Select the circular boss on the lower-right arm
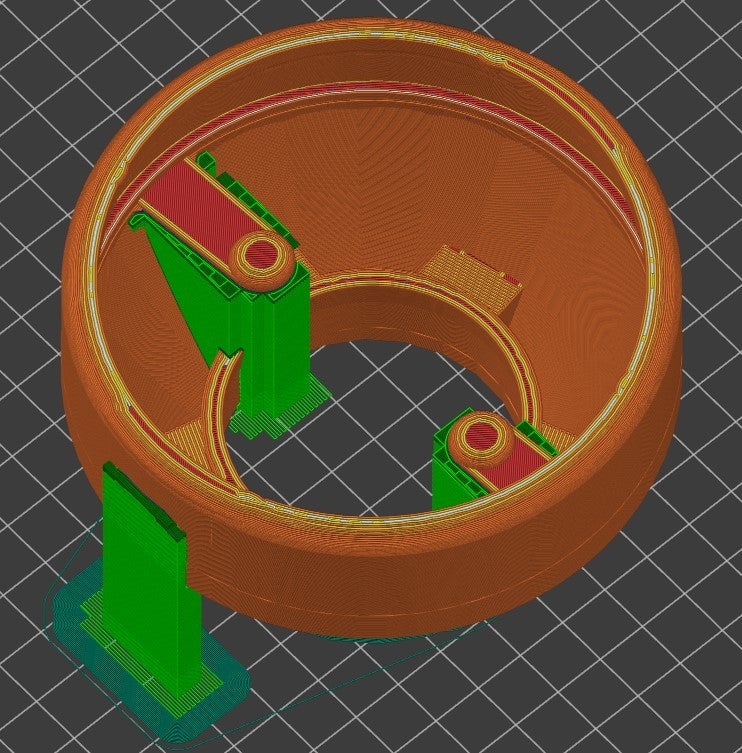Viewport: 742px width, 753px height. 479,440
